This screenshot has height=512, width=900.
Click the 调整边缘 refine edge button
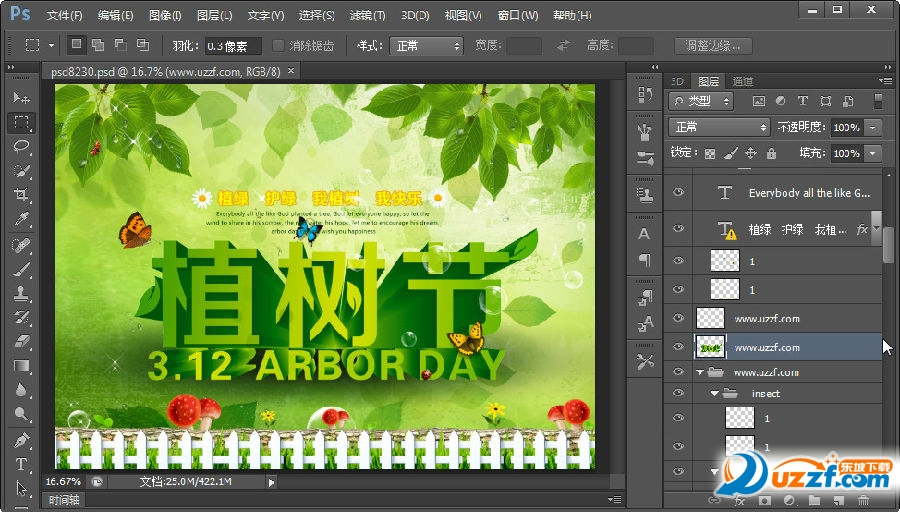(714, 46)
